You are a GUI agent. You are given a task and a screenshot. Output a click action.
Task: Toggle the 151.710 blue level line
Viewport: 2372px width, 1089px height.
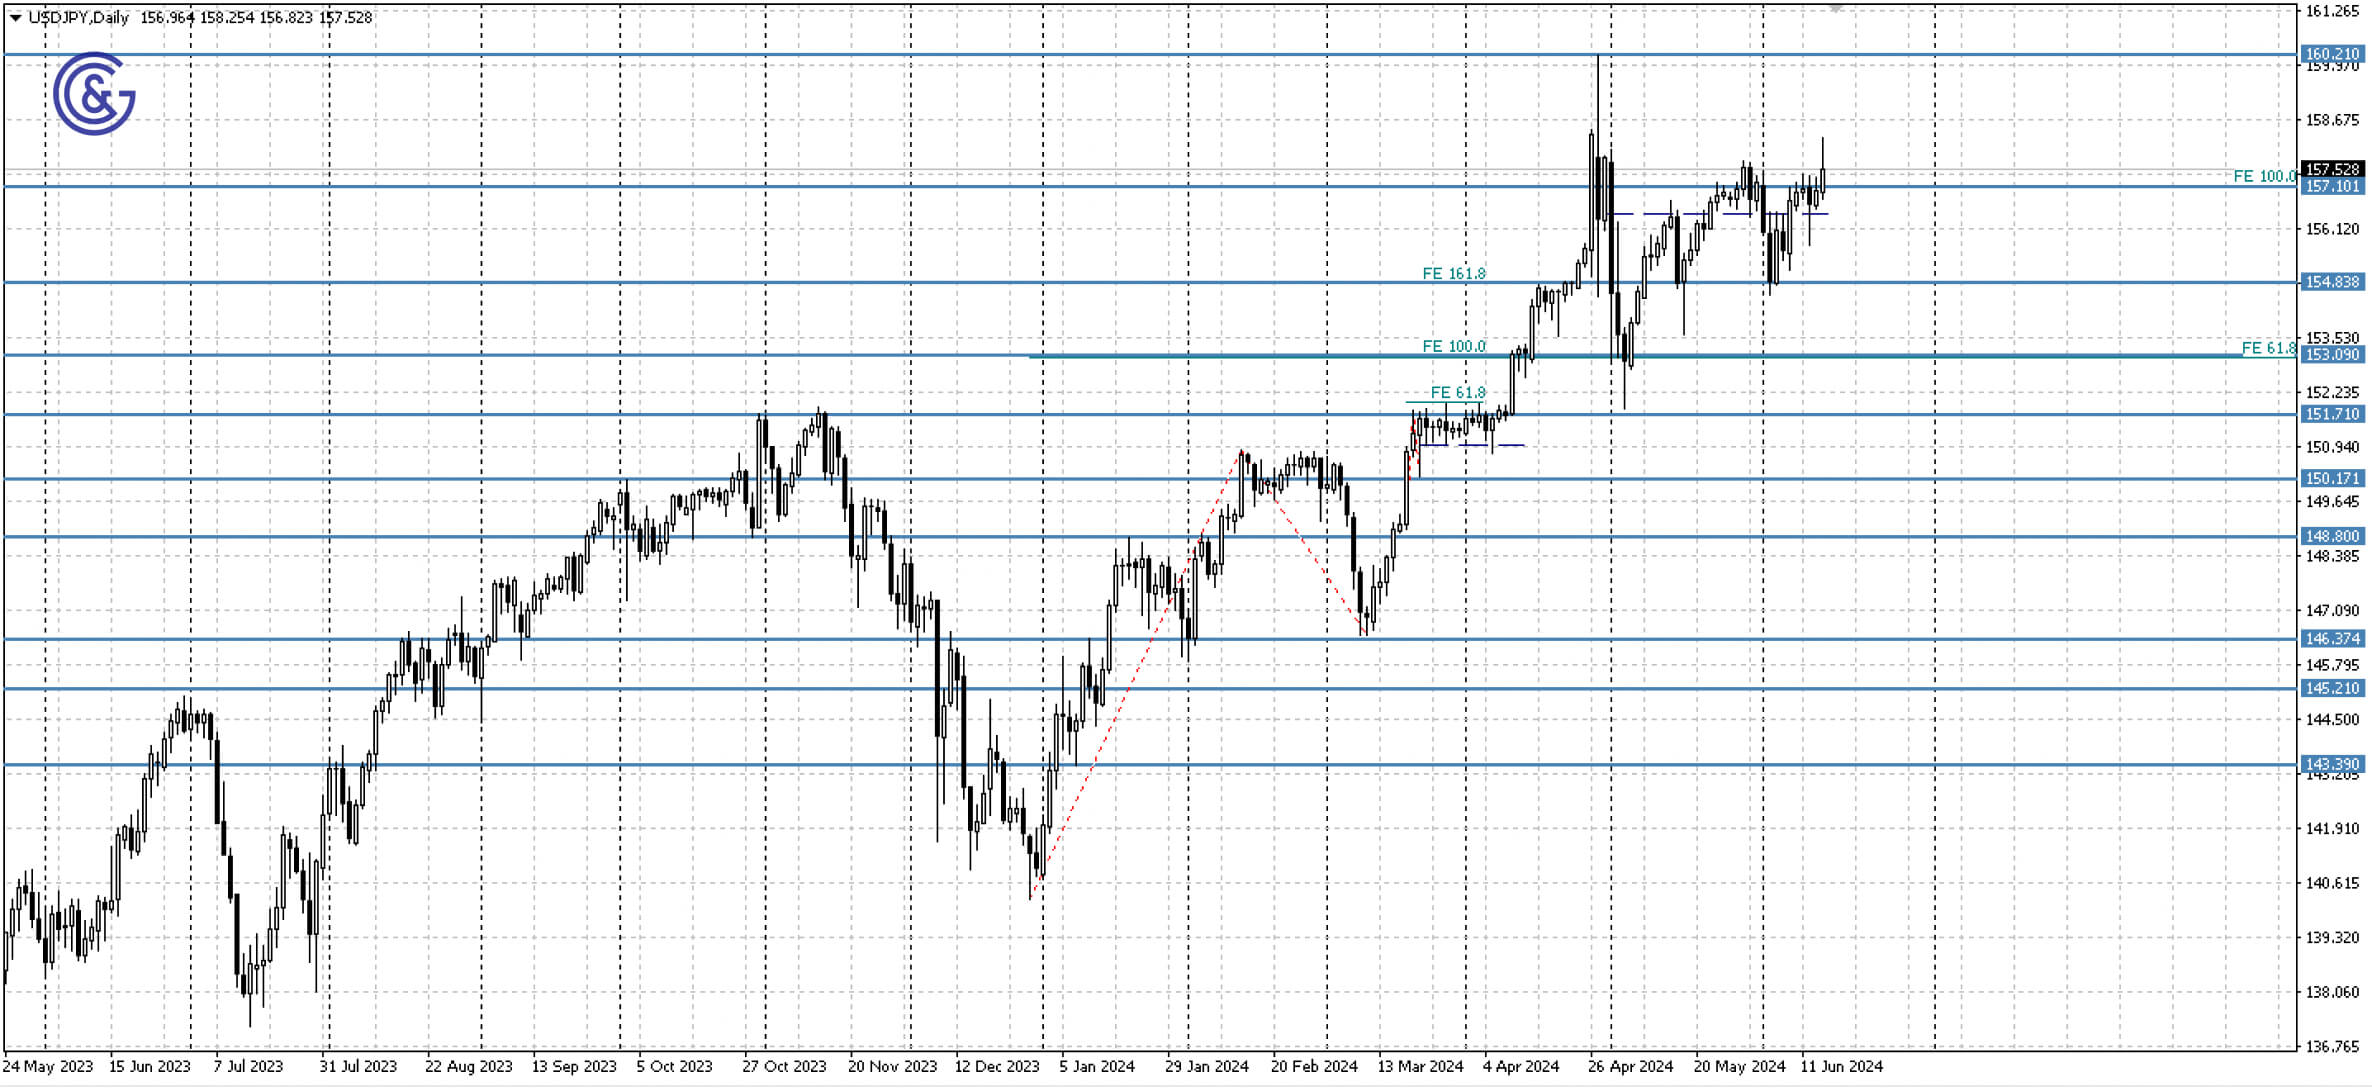tap(2334, 414)
